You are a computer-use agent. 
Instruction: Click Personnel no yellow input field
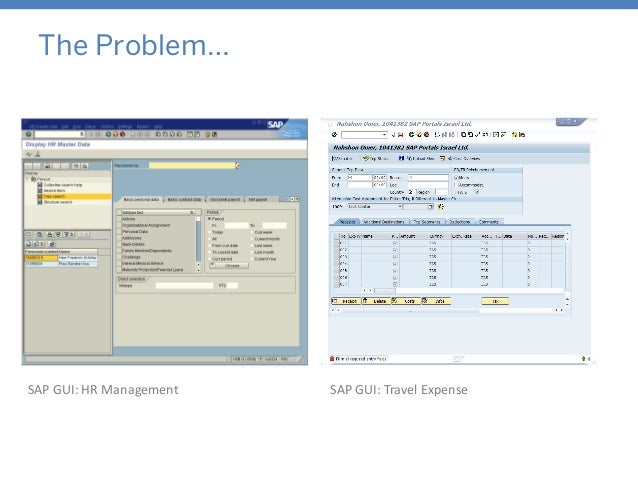coord(192,165)
